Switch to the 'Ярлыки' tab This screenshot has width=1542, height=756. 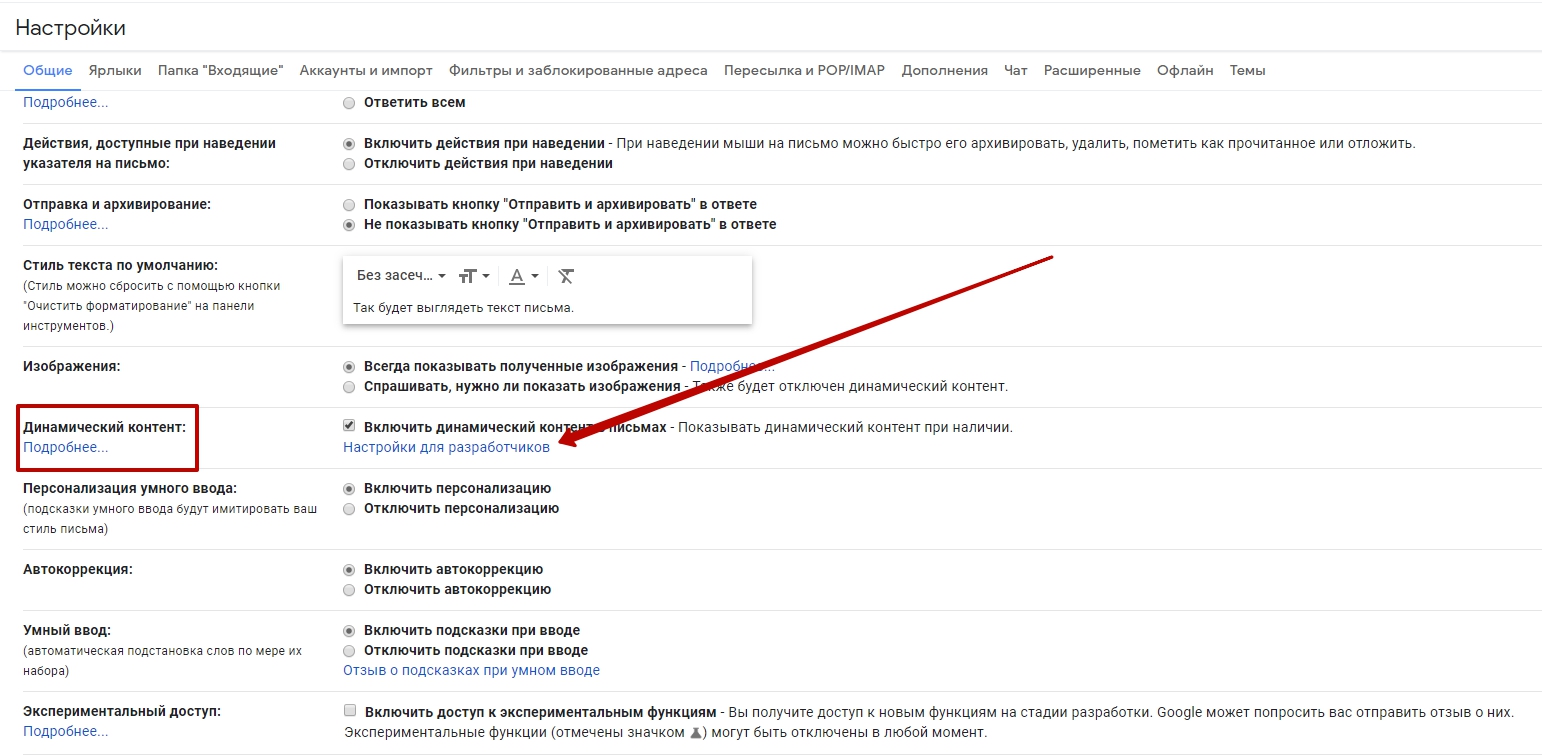click(115, 71)
